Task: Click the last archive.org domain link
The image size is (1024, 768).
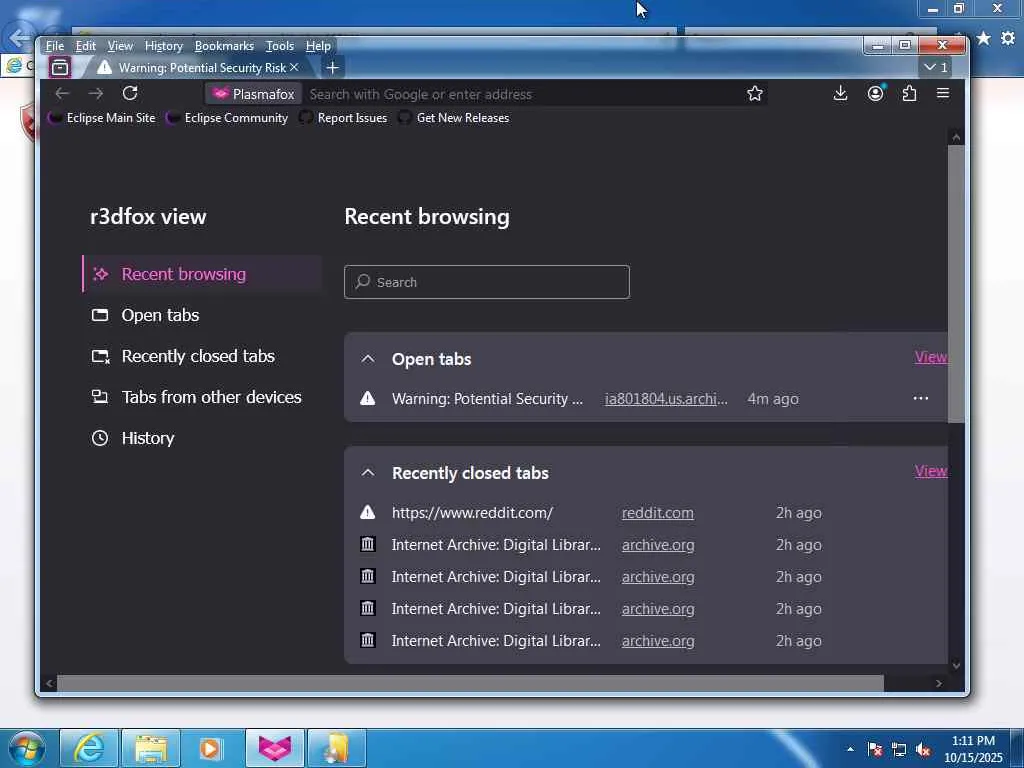Action: click(658, 641)
